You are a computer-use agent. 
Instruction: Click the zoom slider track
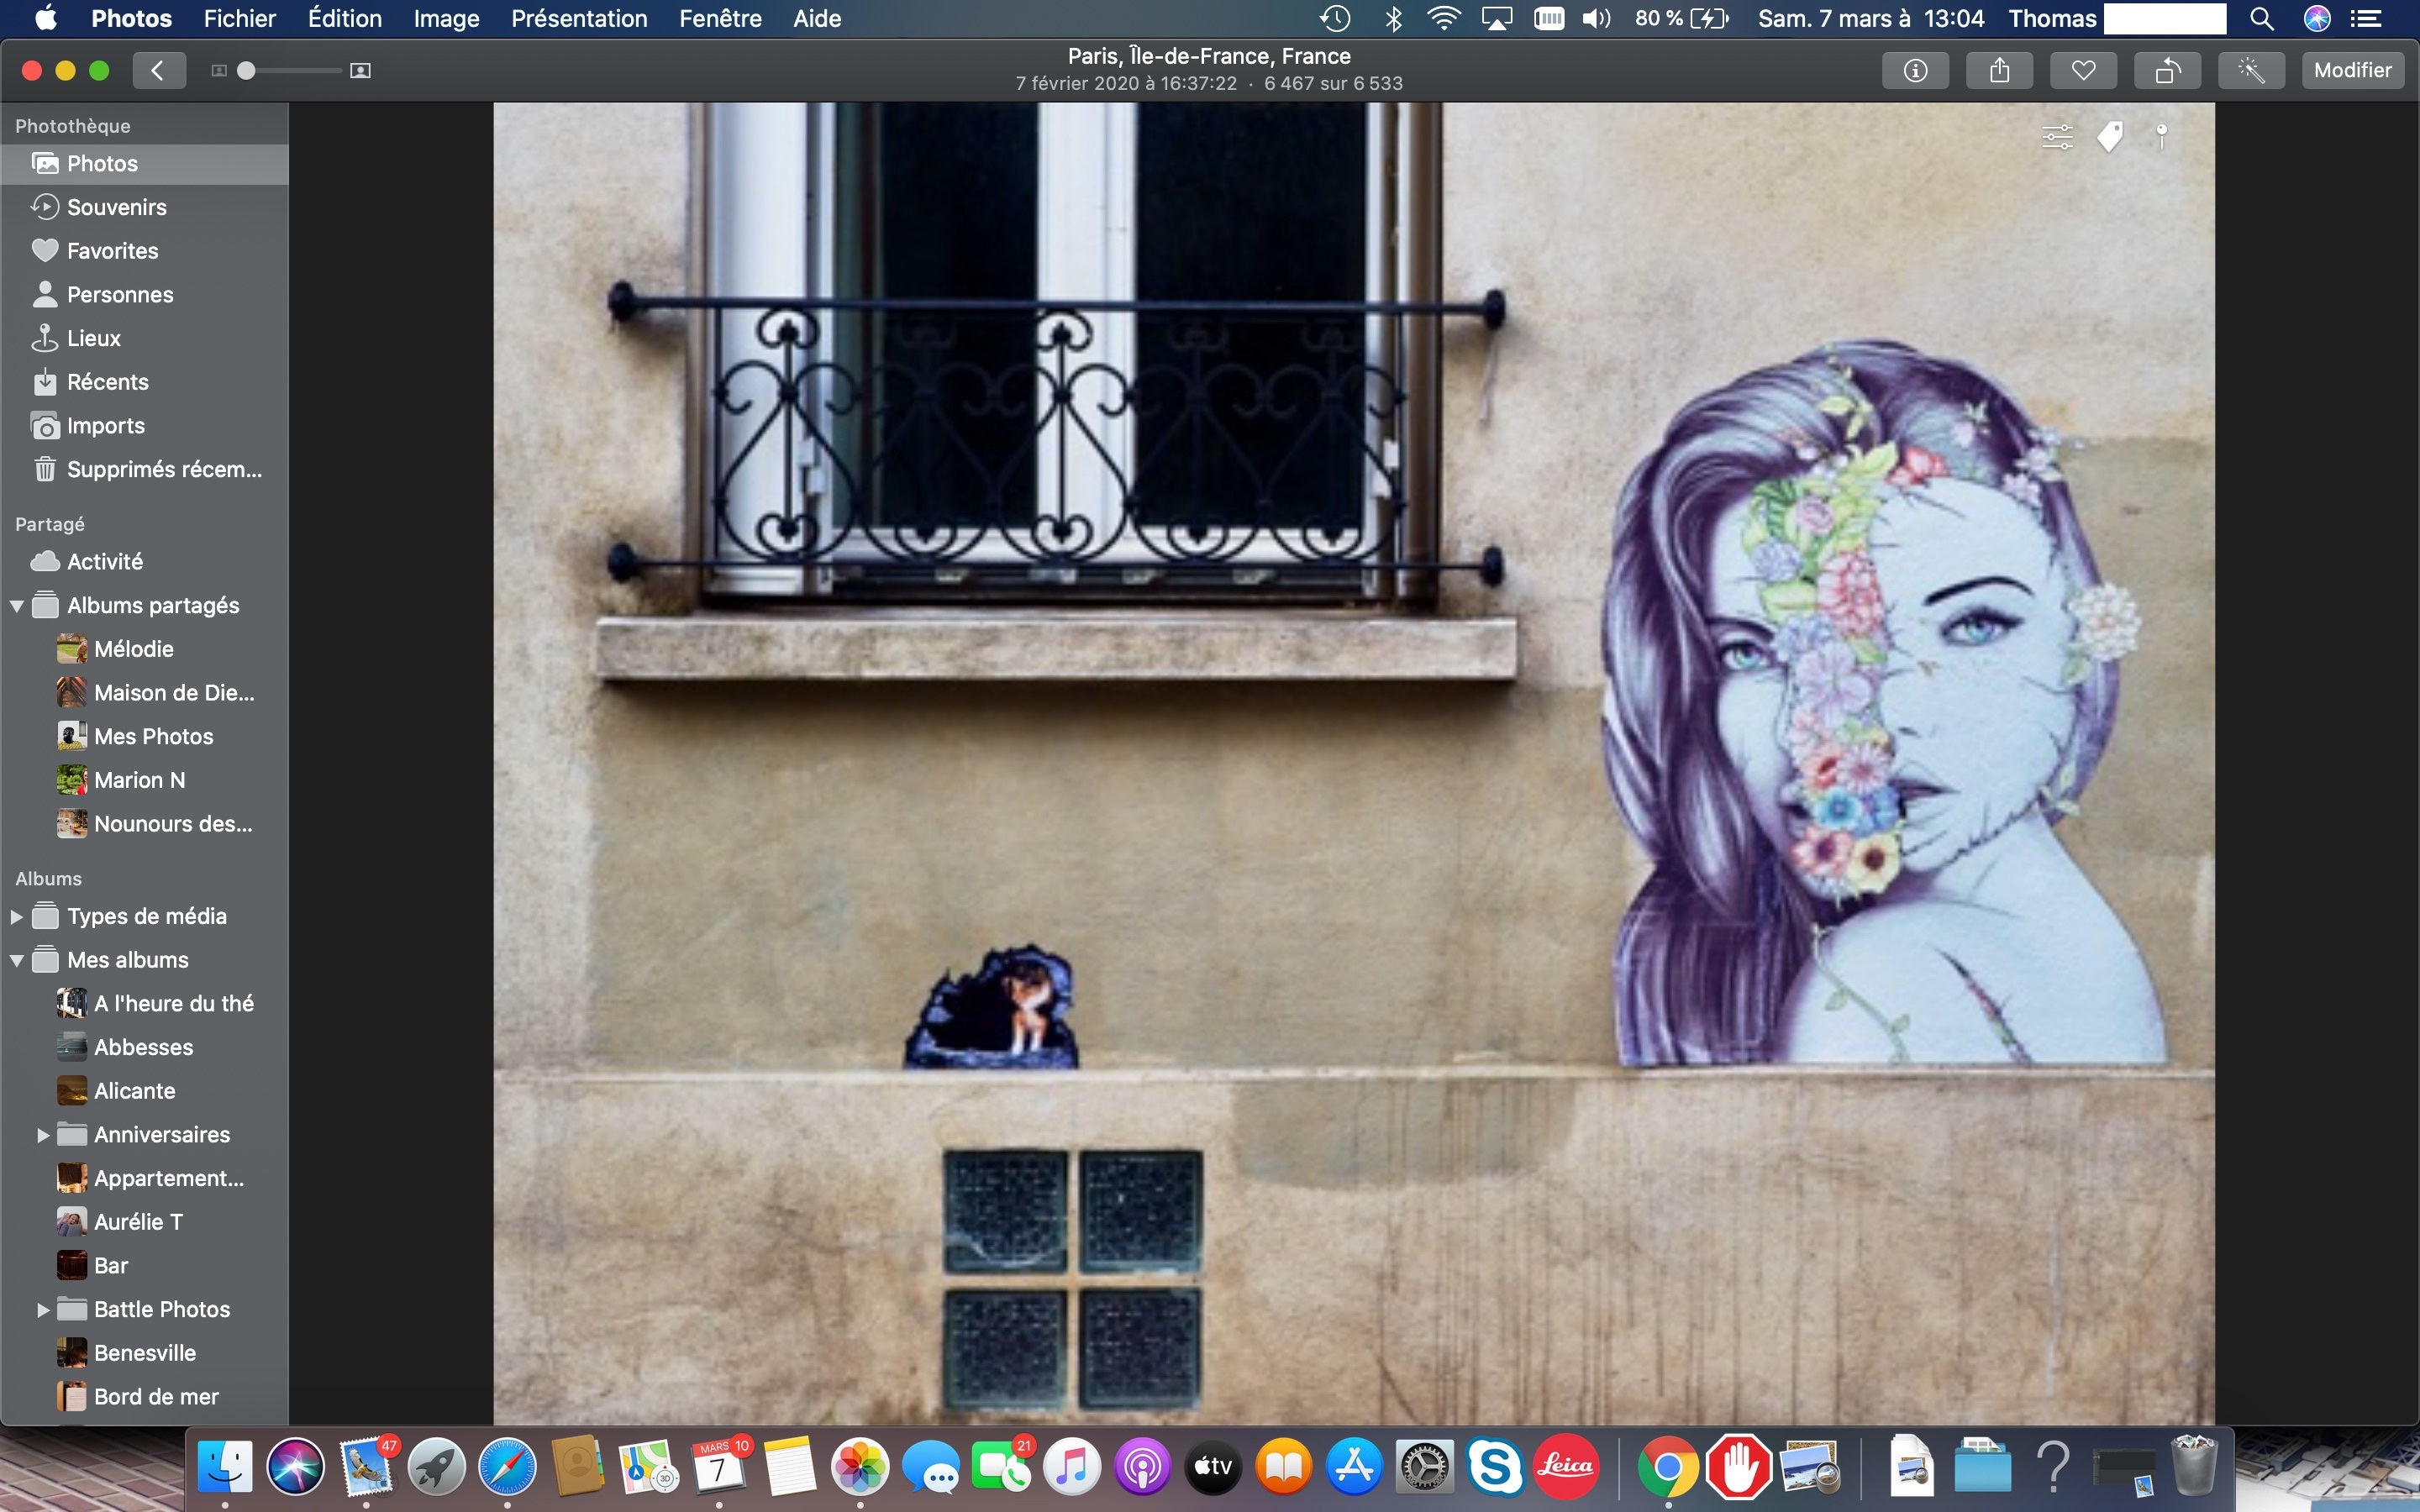[300, 70]
